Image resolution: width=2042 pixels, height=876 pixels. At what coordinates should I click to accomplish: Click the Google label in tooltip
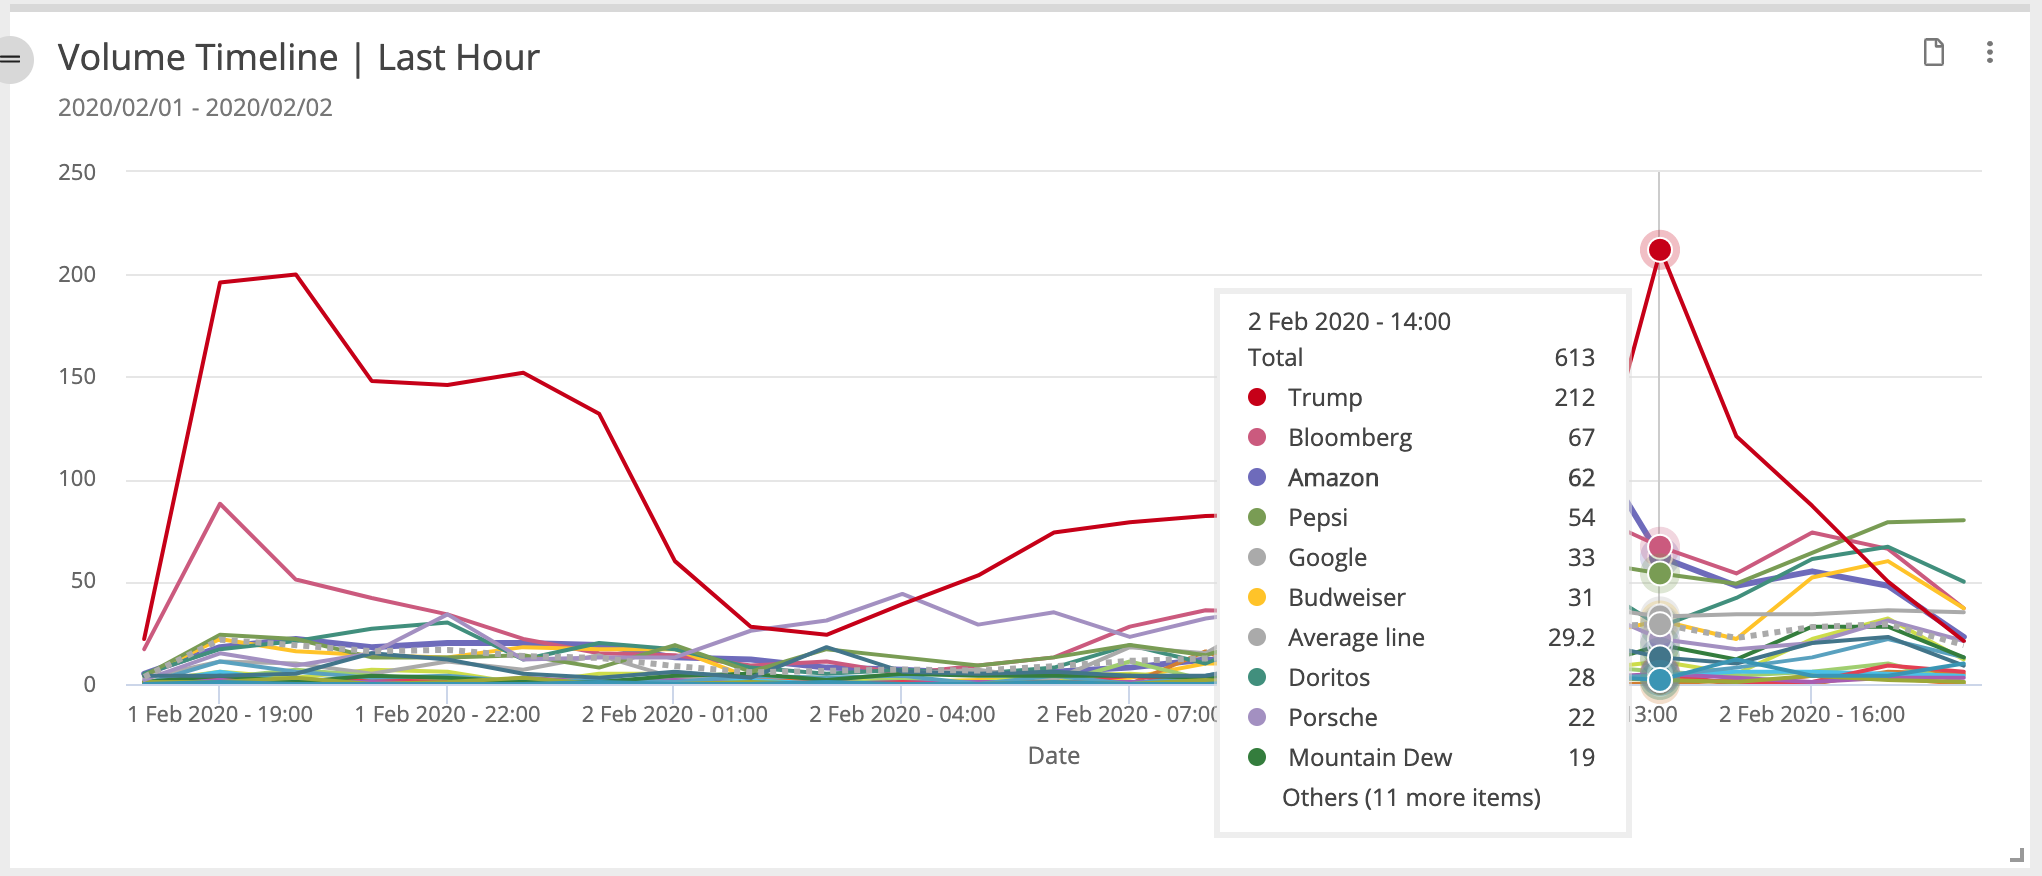coord(1327,558)
